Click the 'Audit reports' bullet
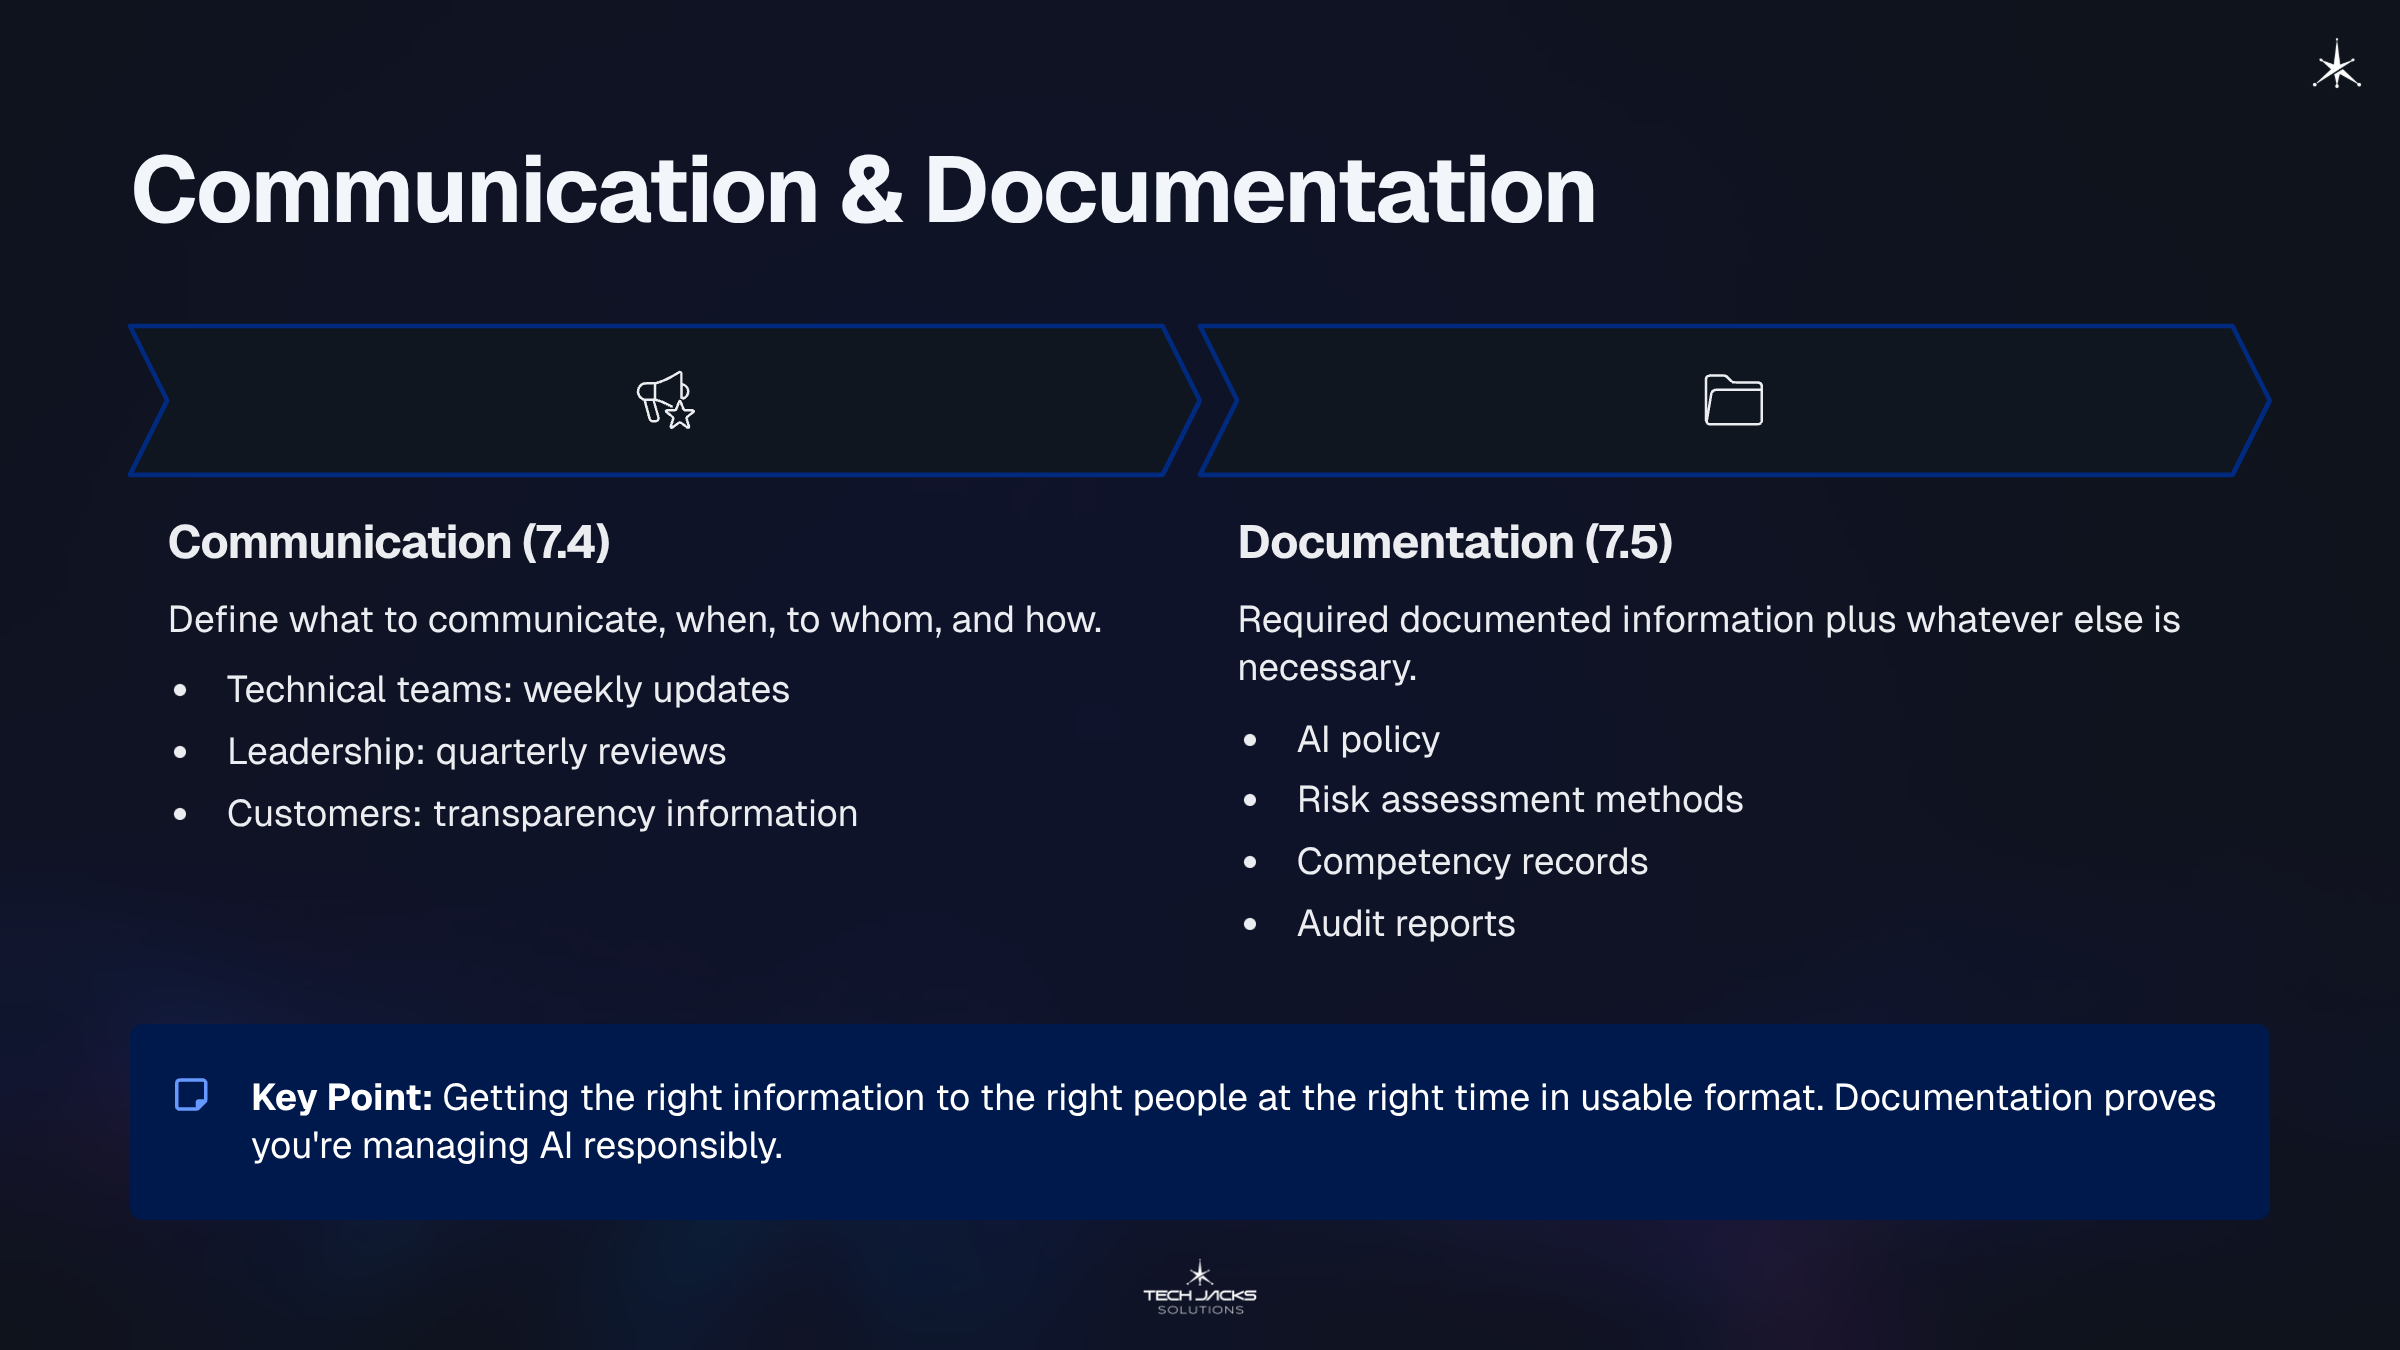 1406,924
